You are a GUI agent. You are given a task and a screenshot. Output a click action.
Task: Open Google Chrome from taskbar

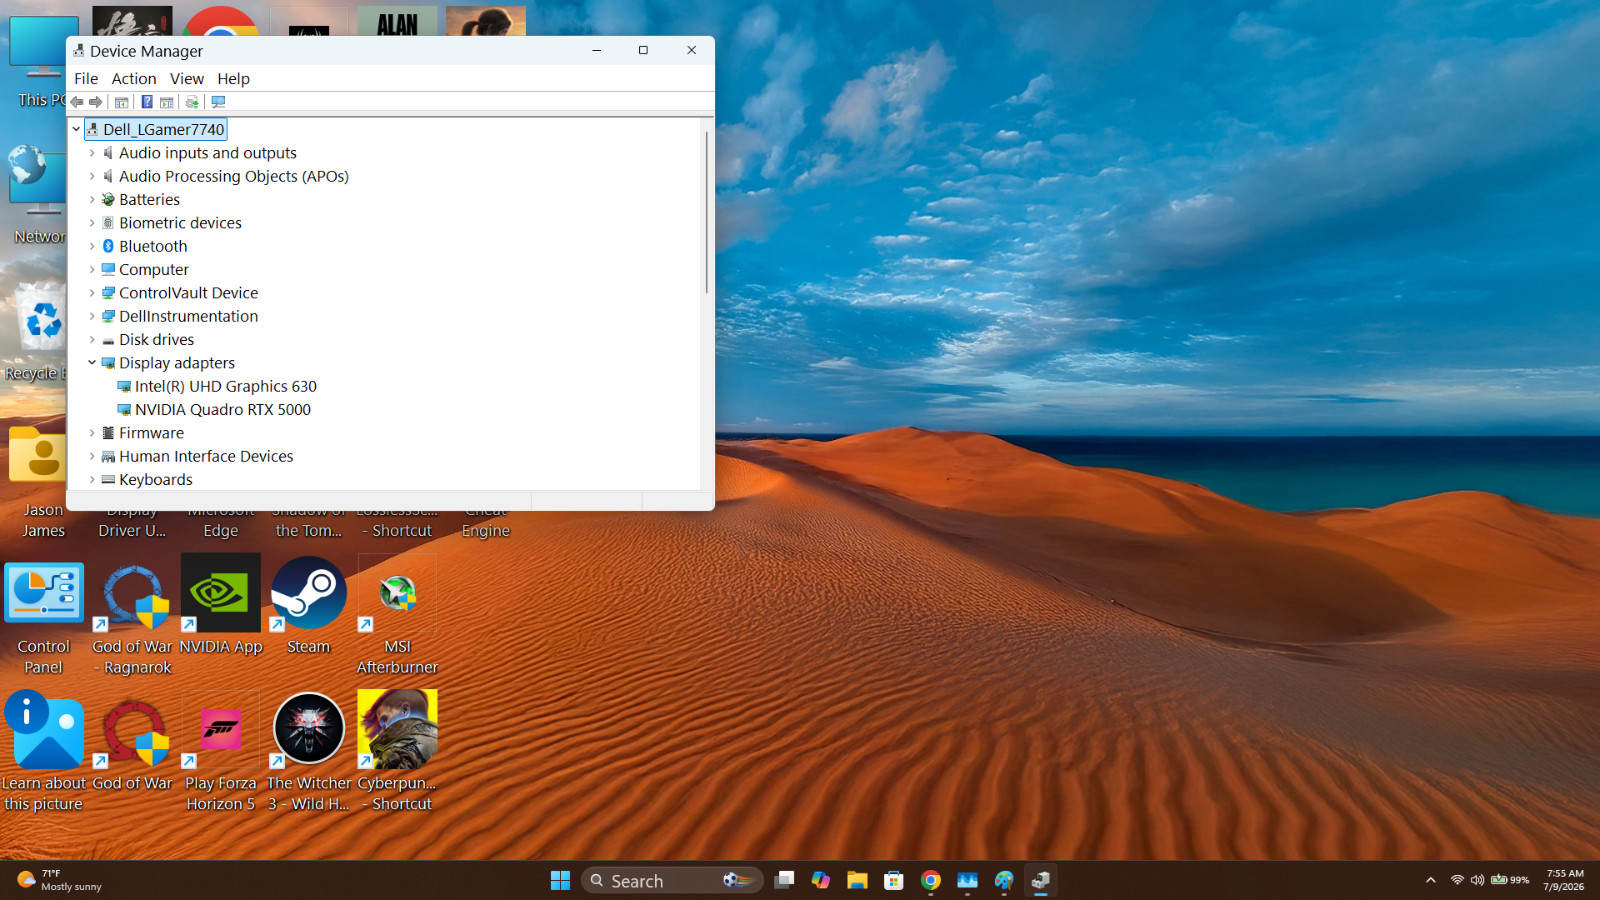click(931, 880)
